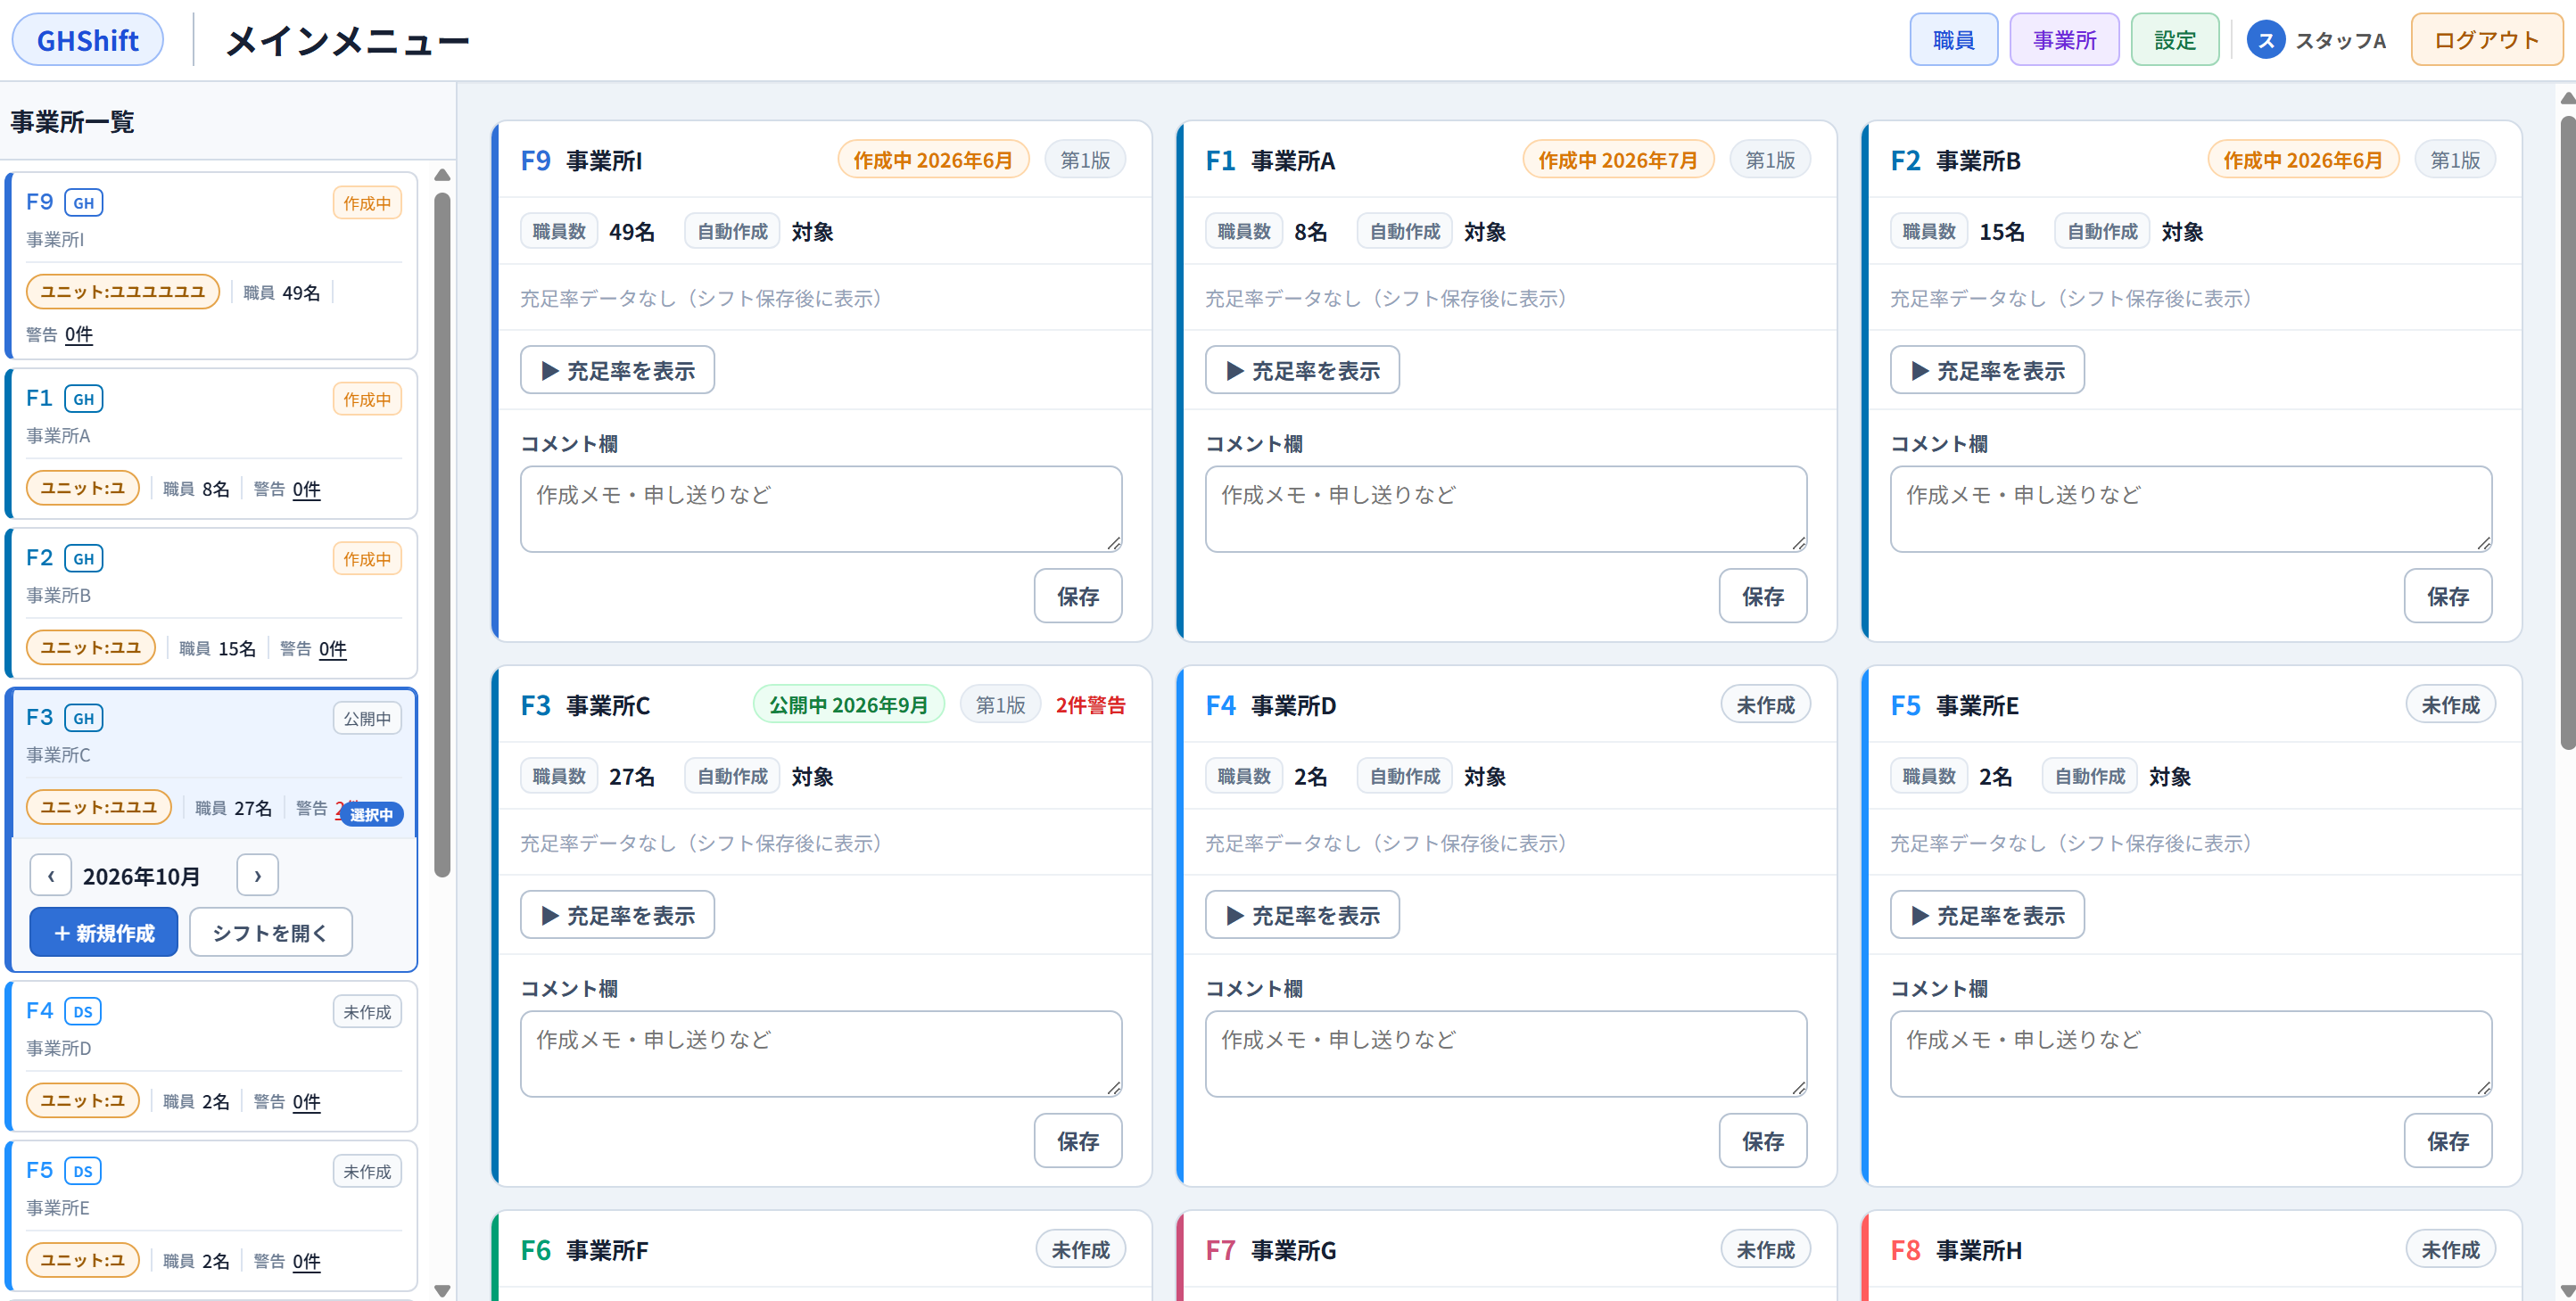2576x1301 pixels.
Task: Click the GHShift logo badge
Action: pyautogui.click(x=88, y=40)
